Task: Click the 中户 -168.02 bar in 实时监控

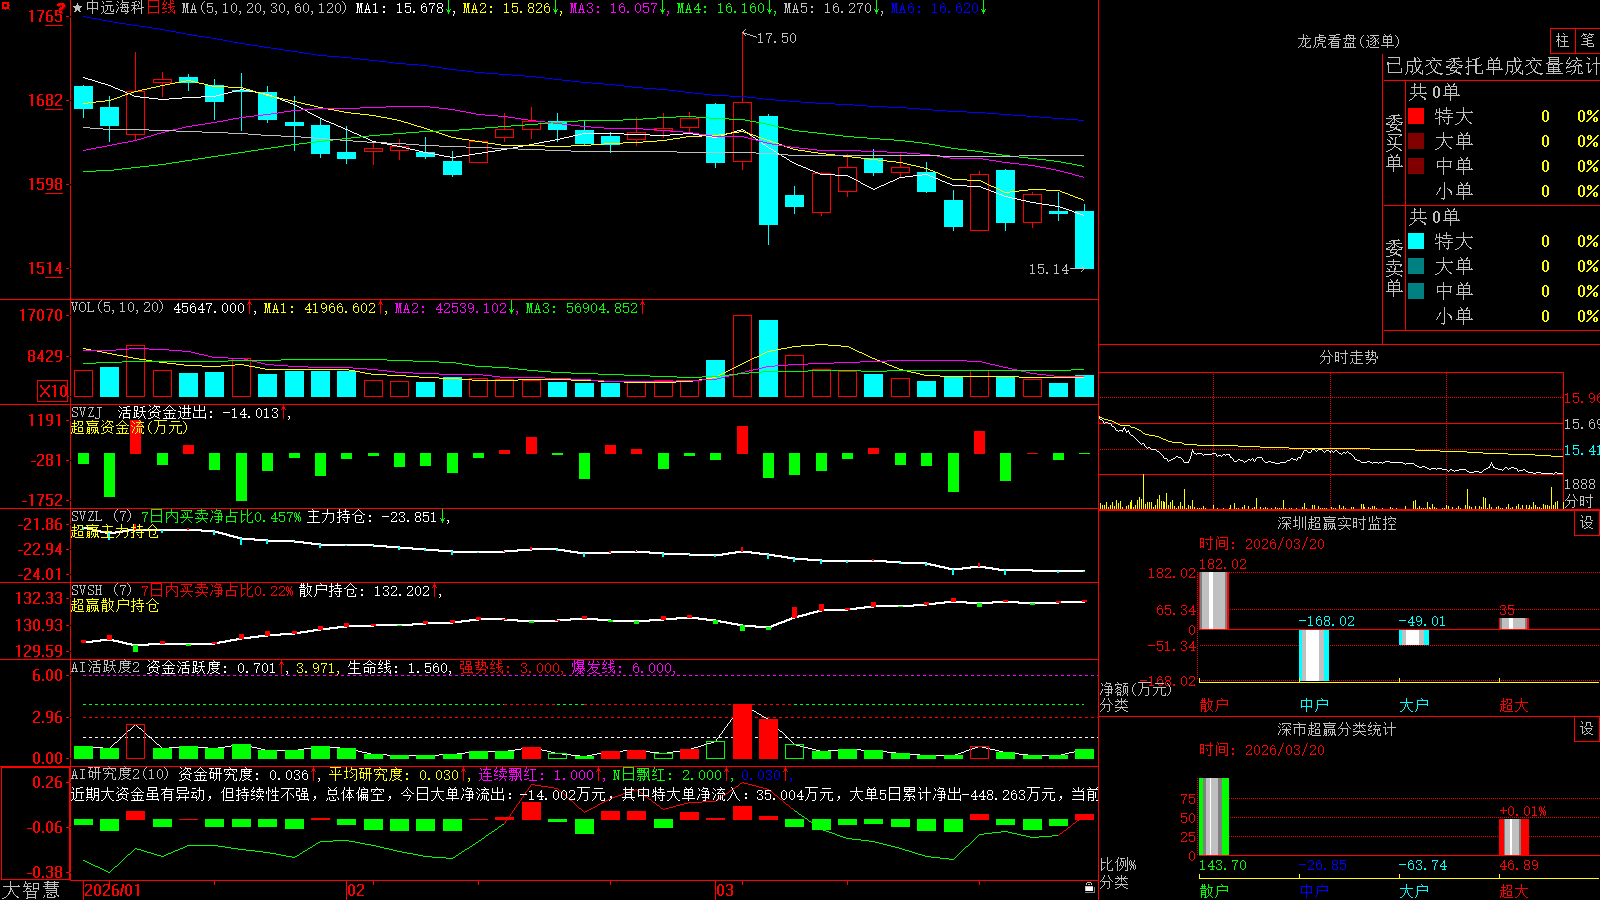Action: tap(1313, 655)
